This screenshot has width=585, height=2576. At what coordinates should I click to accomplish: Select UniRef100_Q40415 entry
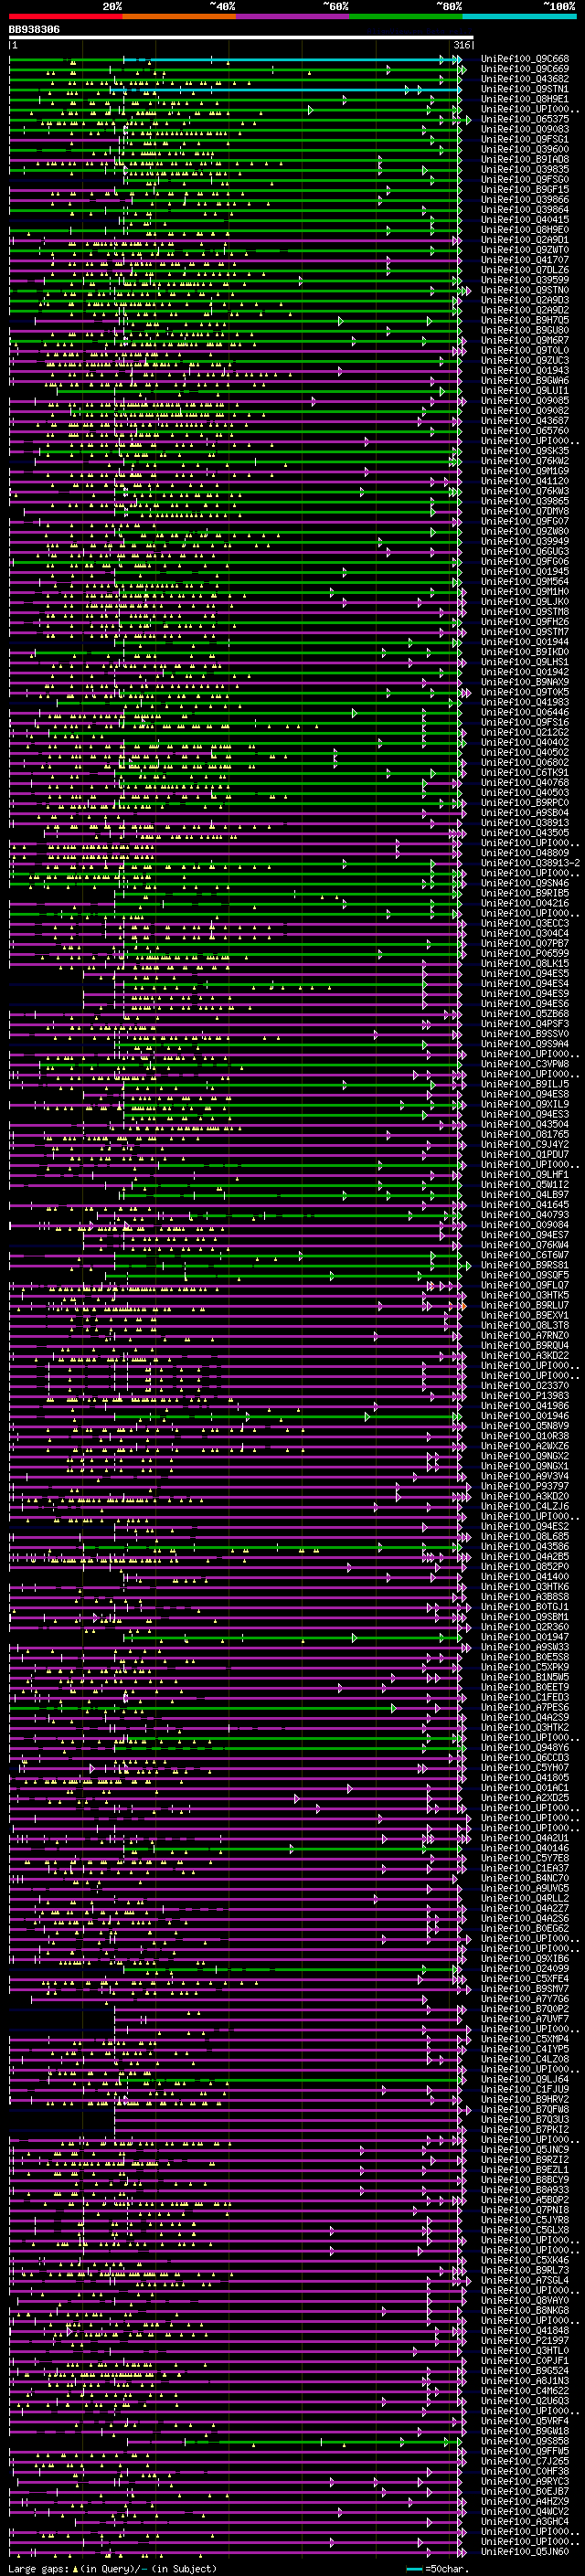(525, 219)
